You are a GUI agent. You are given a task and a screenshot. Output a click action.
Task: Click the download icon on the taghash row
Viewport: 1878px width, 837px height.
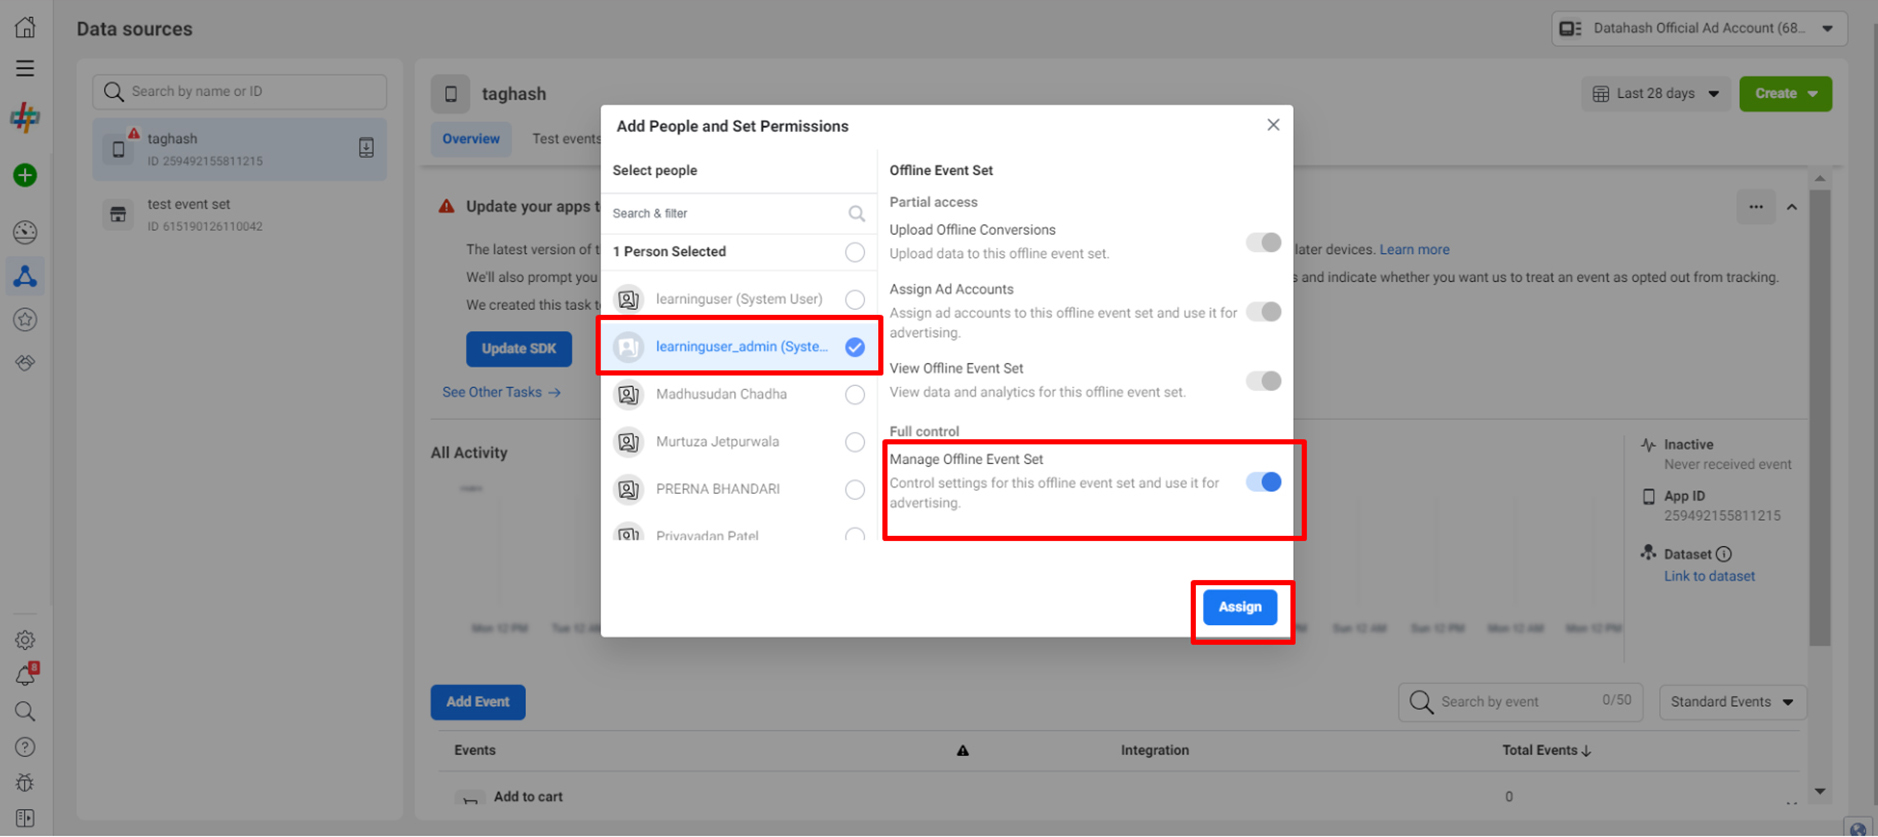pyautogui.click(x=366, y=148)
